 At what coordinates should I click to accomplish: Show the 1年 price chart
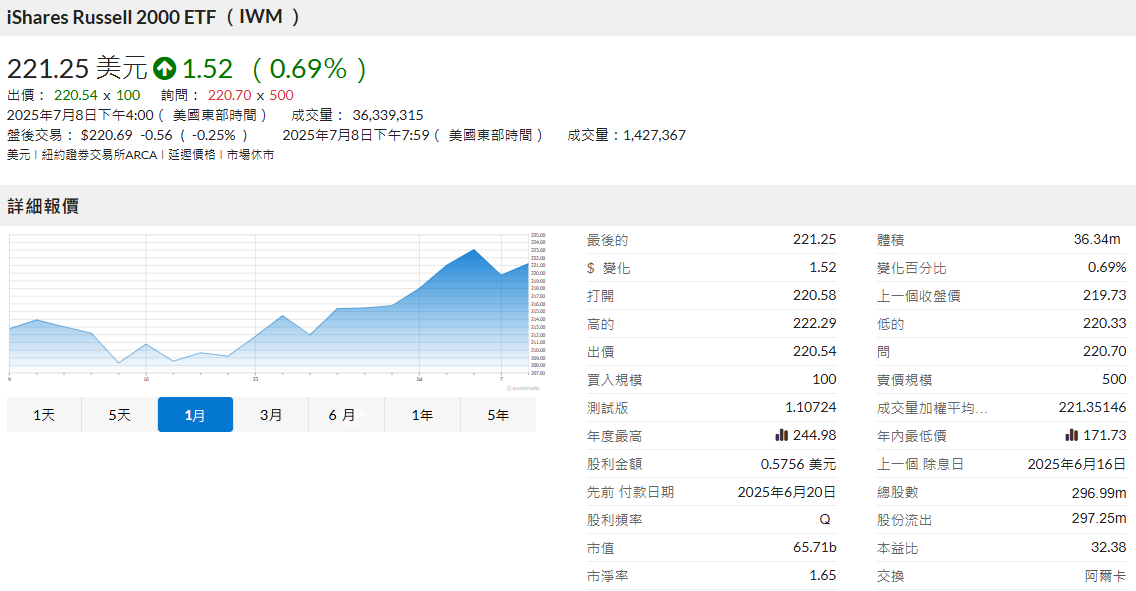tap(422, 415)
